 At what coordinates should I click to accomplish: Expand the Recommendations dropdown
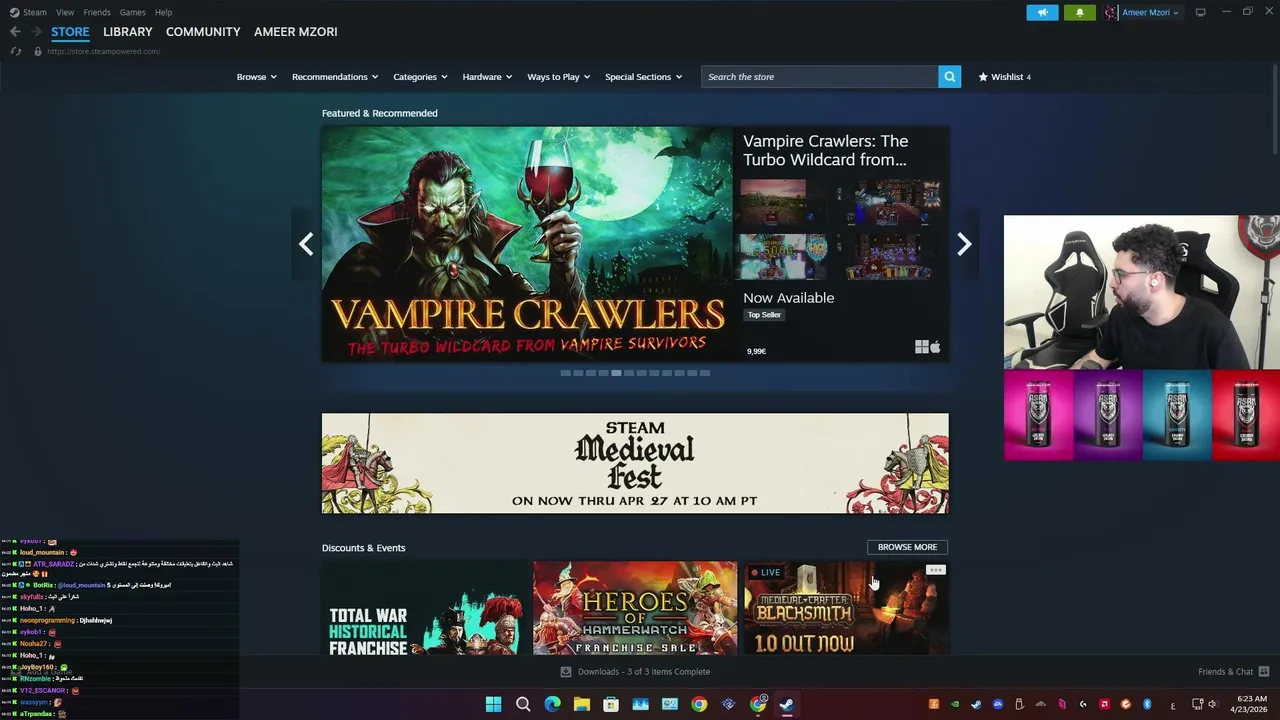[335, 76]
